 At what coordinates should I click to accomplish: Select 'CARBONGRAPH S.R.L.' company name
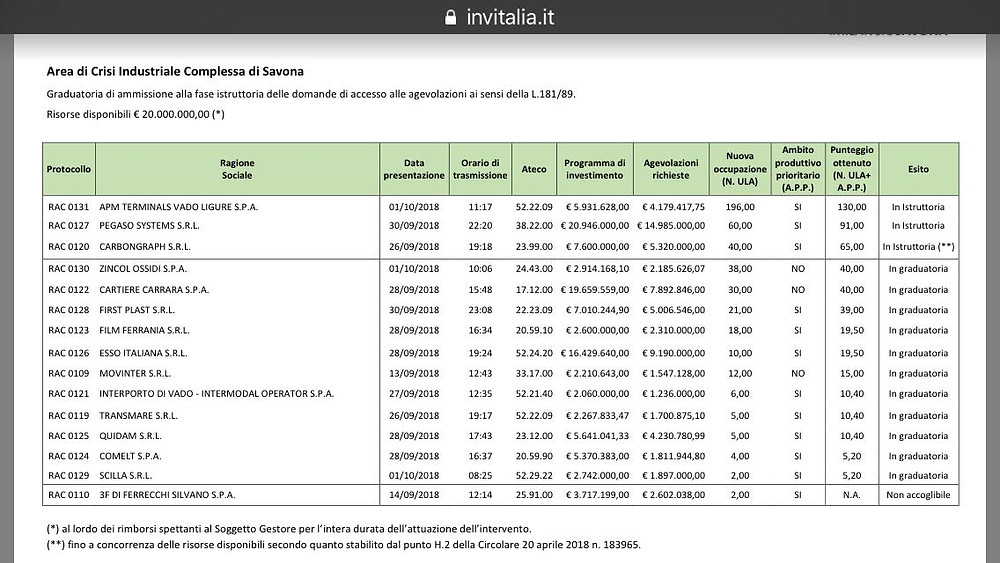click(x=145, y=247)
